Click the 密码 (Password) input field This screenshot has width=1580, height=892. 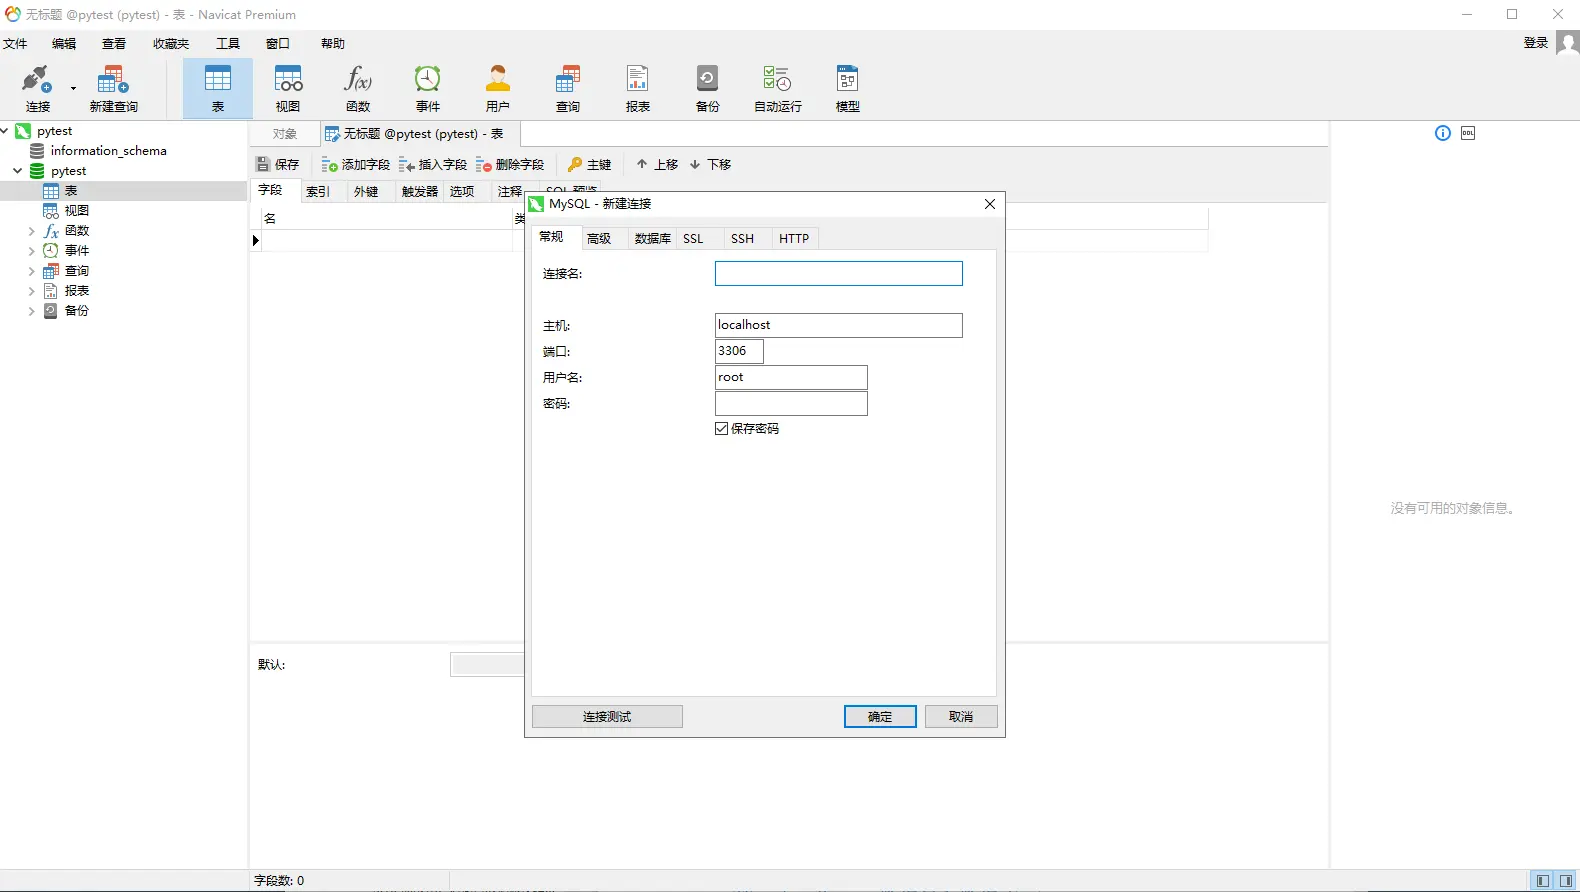(x=791, y=403)
